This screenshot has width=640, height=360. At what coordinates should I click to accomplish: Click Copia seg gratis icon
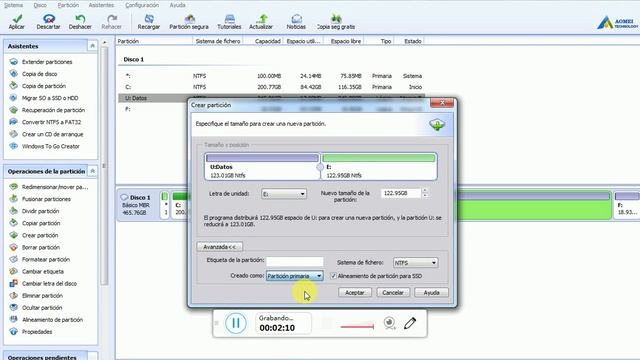pyautogui.click(x=336, y=19)
